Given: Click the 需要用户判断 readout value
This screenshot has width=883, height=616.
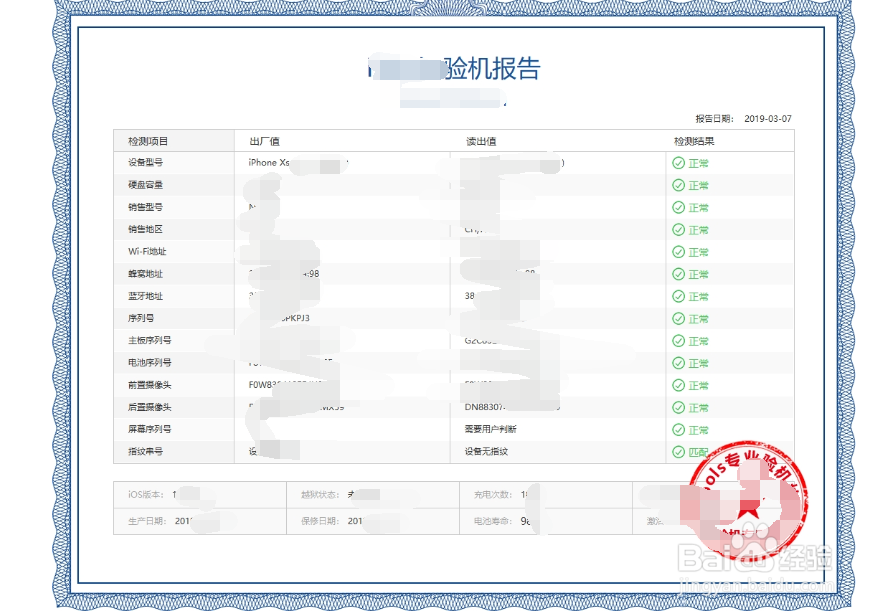Looking at the screenshot, I should point(490,429).
